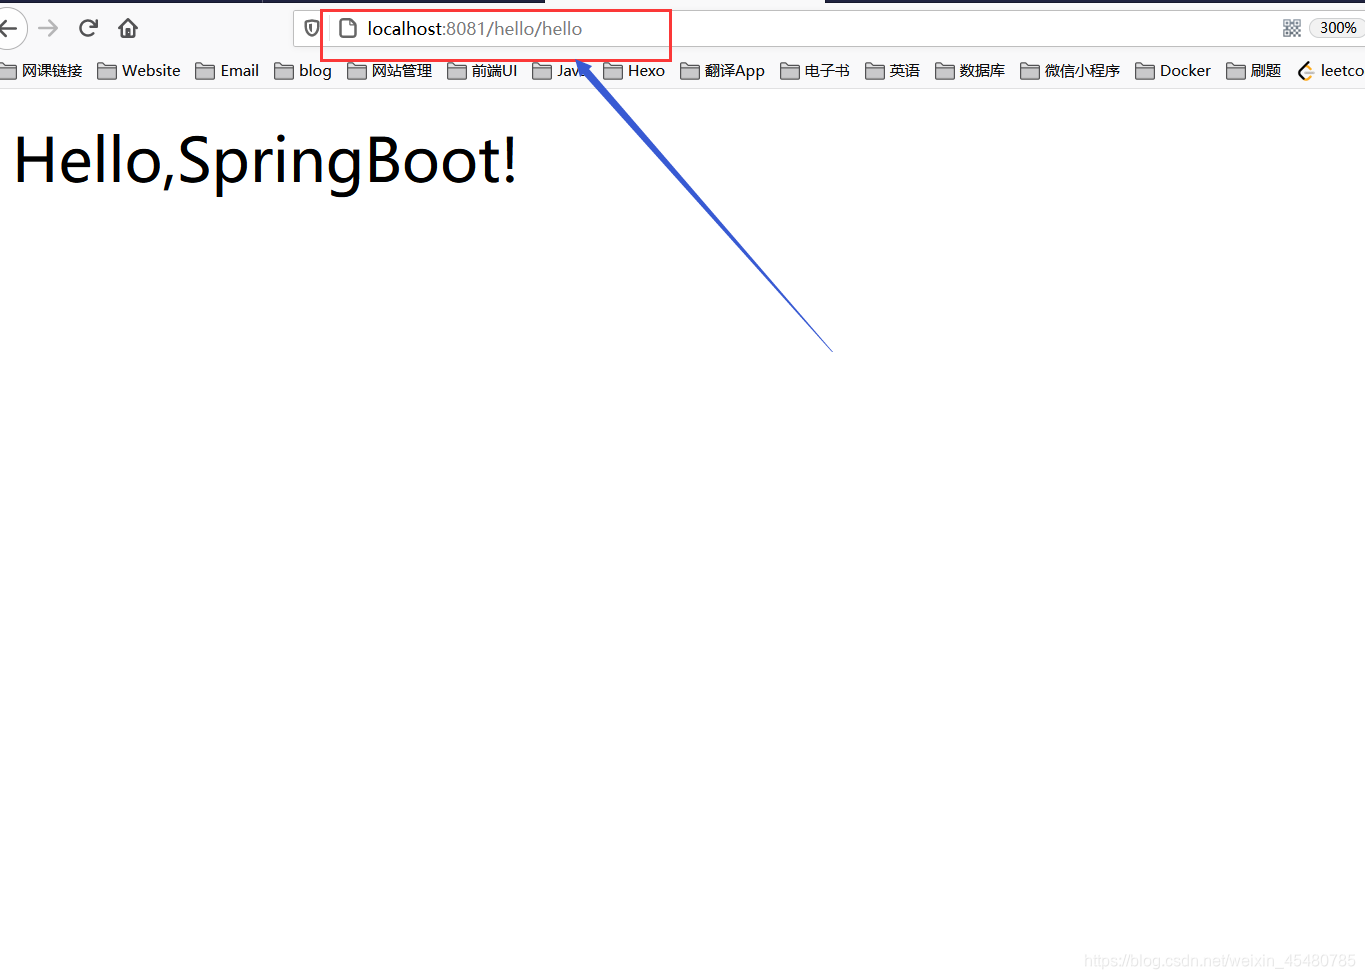Go back to the previous page

pyautogui.click(x=9, y=28)
